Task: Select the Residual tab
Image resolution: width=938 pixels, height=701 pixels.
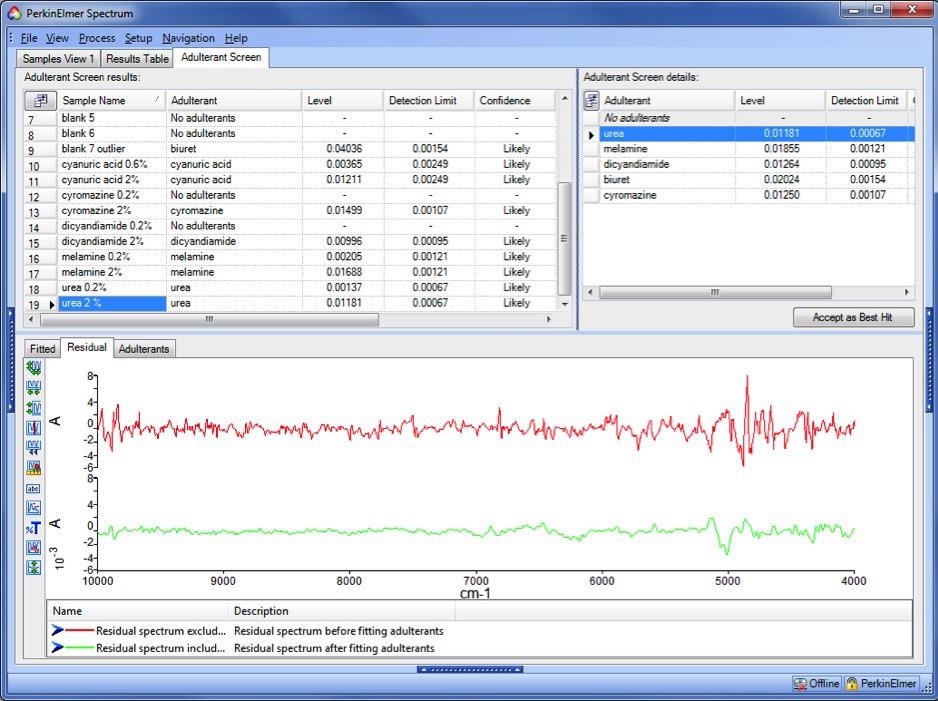Action: pos(87,348)
